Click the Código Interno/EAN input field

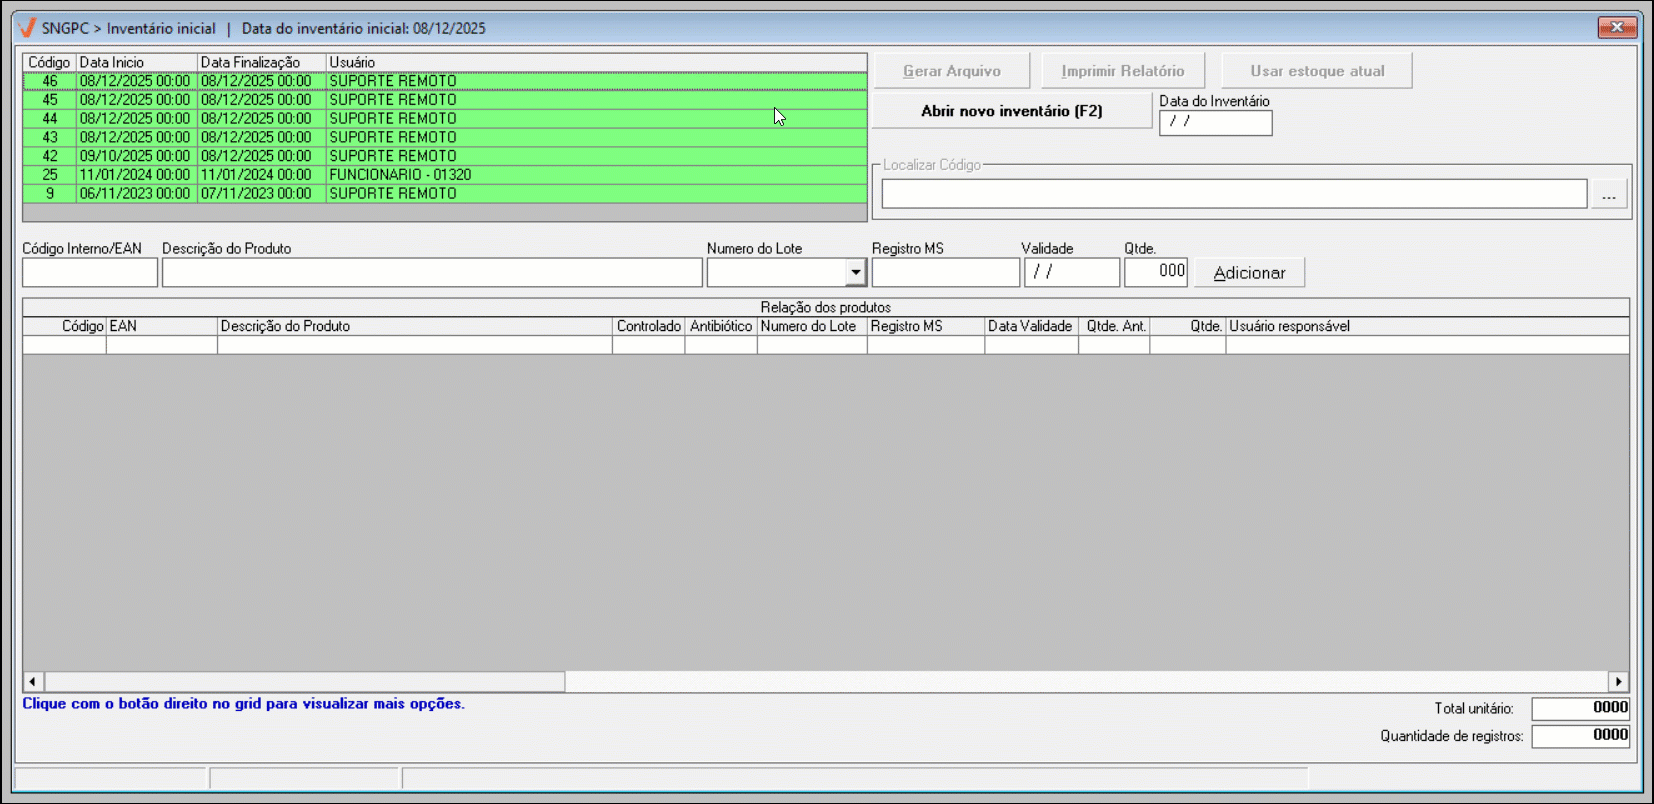coord(90,272)
